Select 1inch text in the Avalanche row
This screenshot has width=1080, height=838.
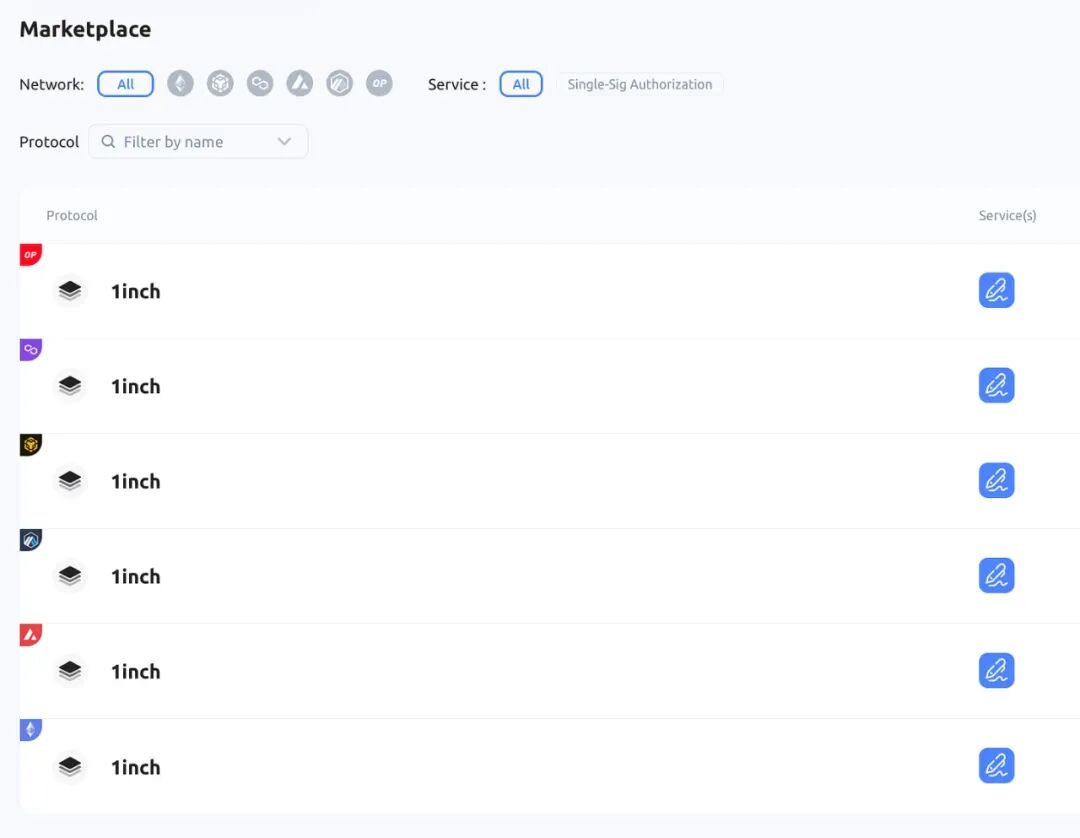[136, 671]
